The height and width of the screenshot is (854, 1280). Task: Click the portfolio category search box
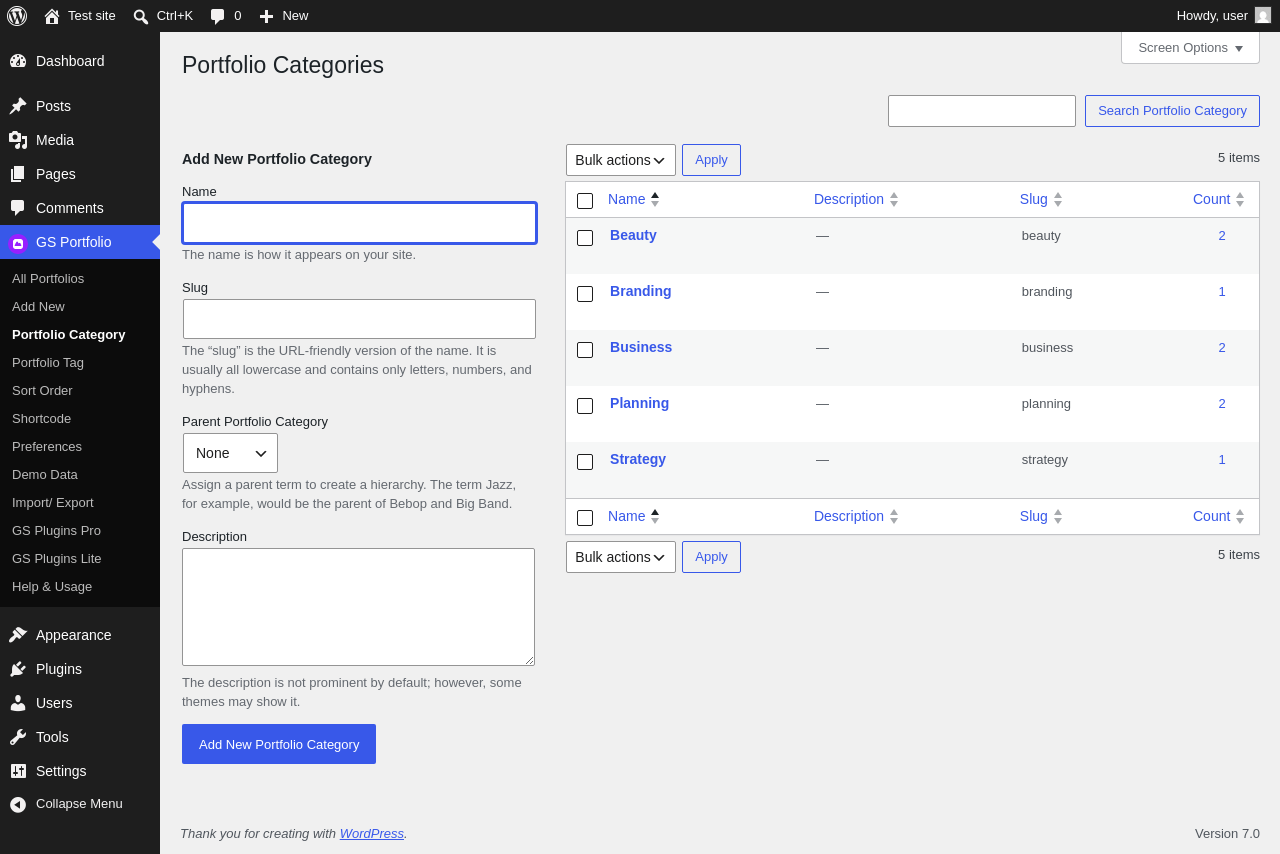pyautogui.click(x=982, y=111)
